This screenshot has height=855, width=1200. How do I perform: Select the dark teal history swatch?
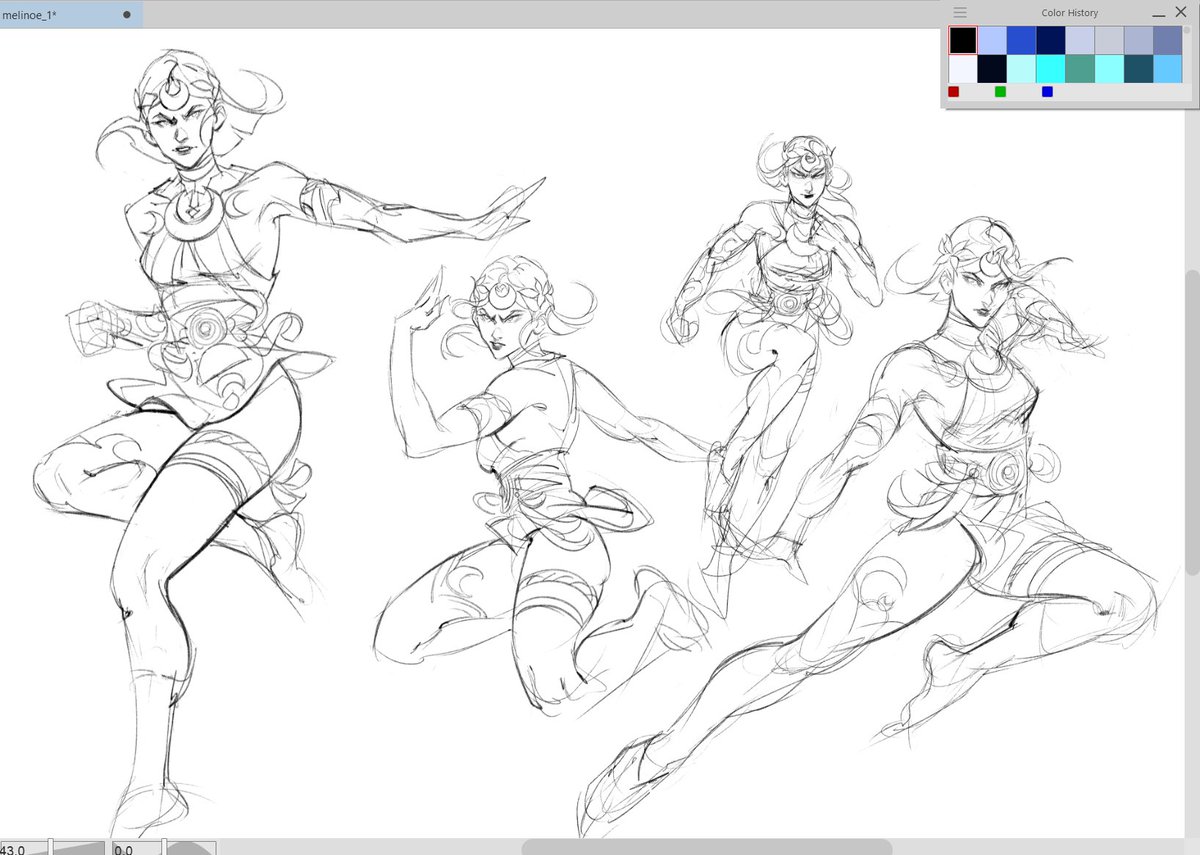pyautogui.click(x=1139, y=69)
